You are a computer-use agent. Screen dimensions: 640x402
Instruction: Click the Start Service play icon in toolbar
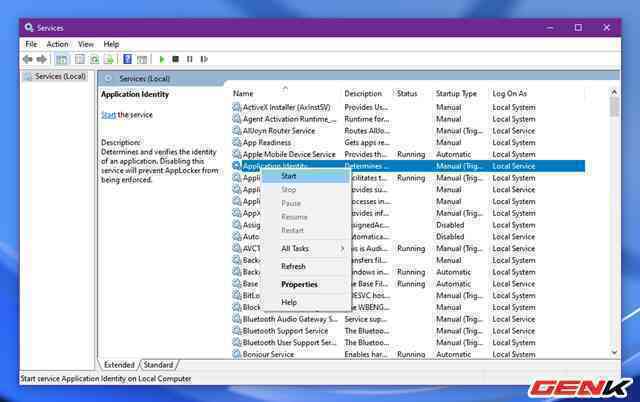162,59
